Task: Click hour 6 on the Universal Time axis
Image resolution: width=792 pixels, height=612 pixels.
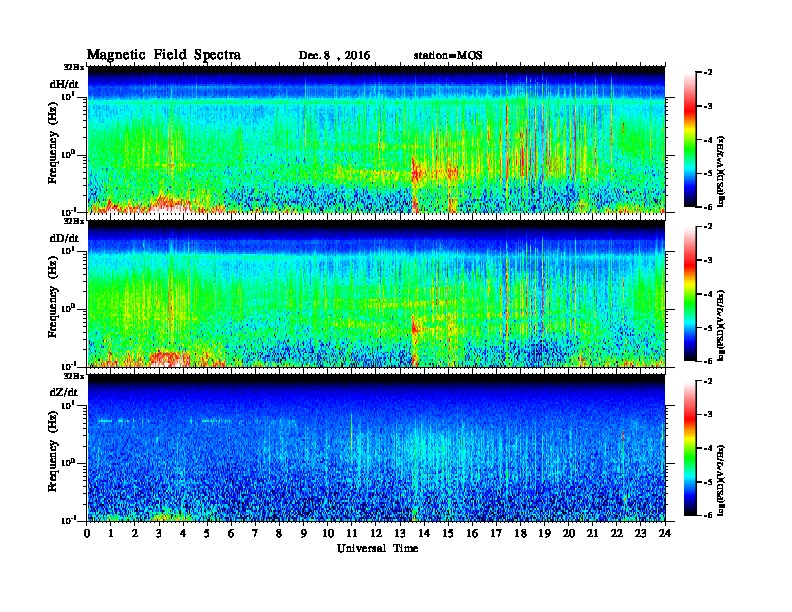Action: click(x=231, y=534)
